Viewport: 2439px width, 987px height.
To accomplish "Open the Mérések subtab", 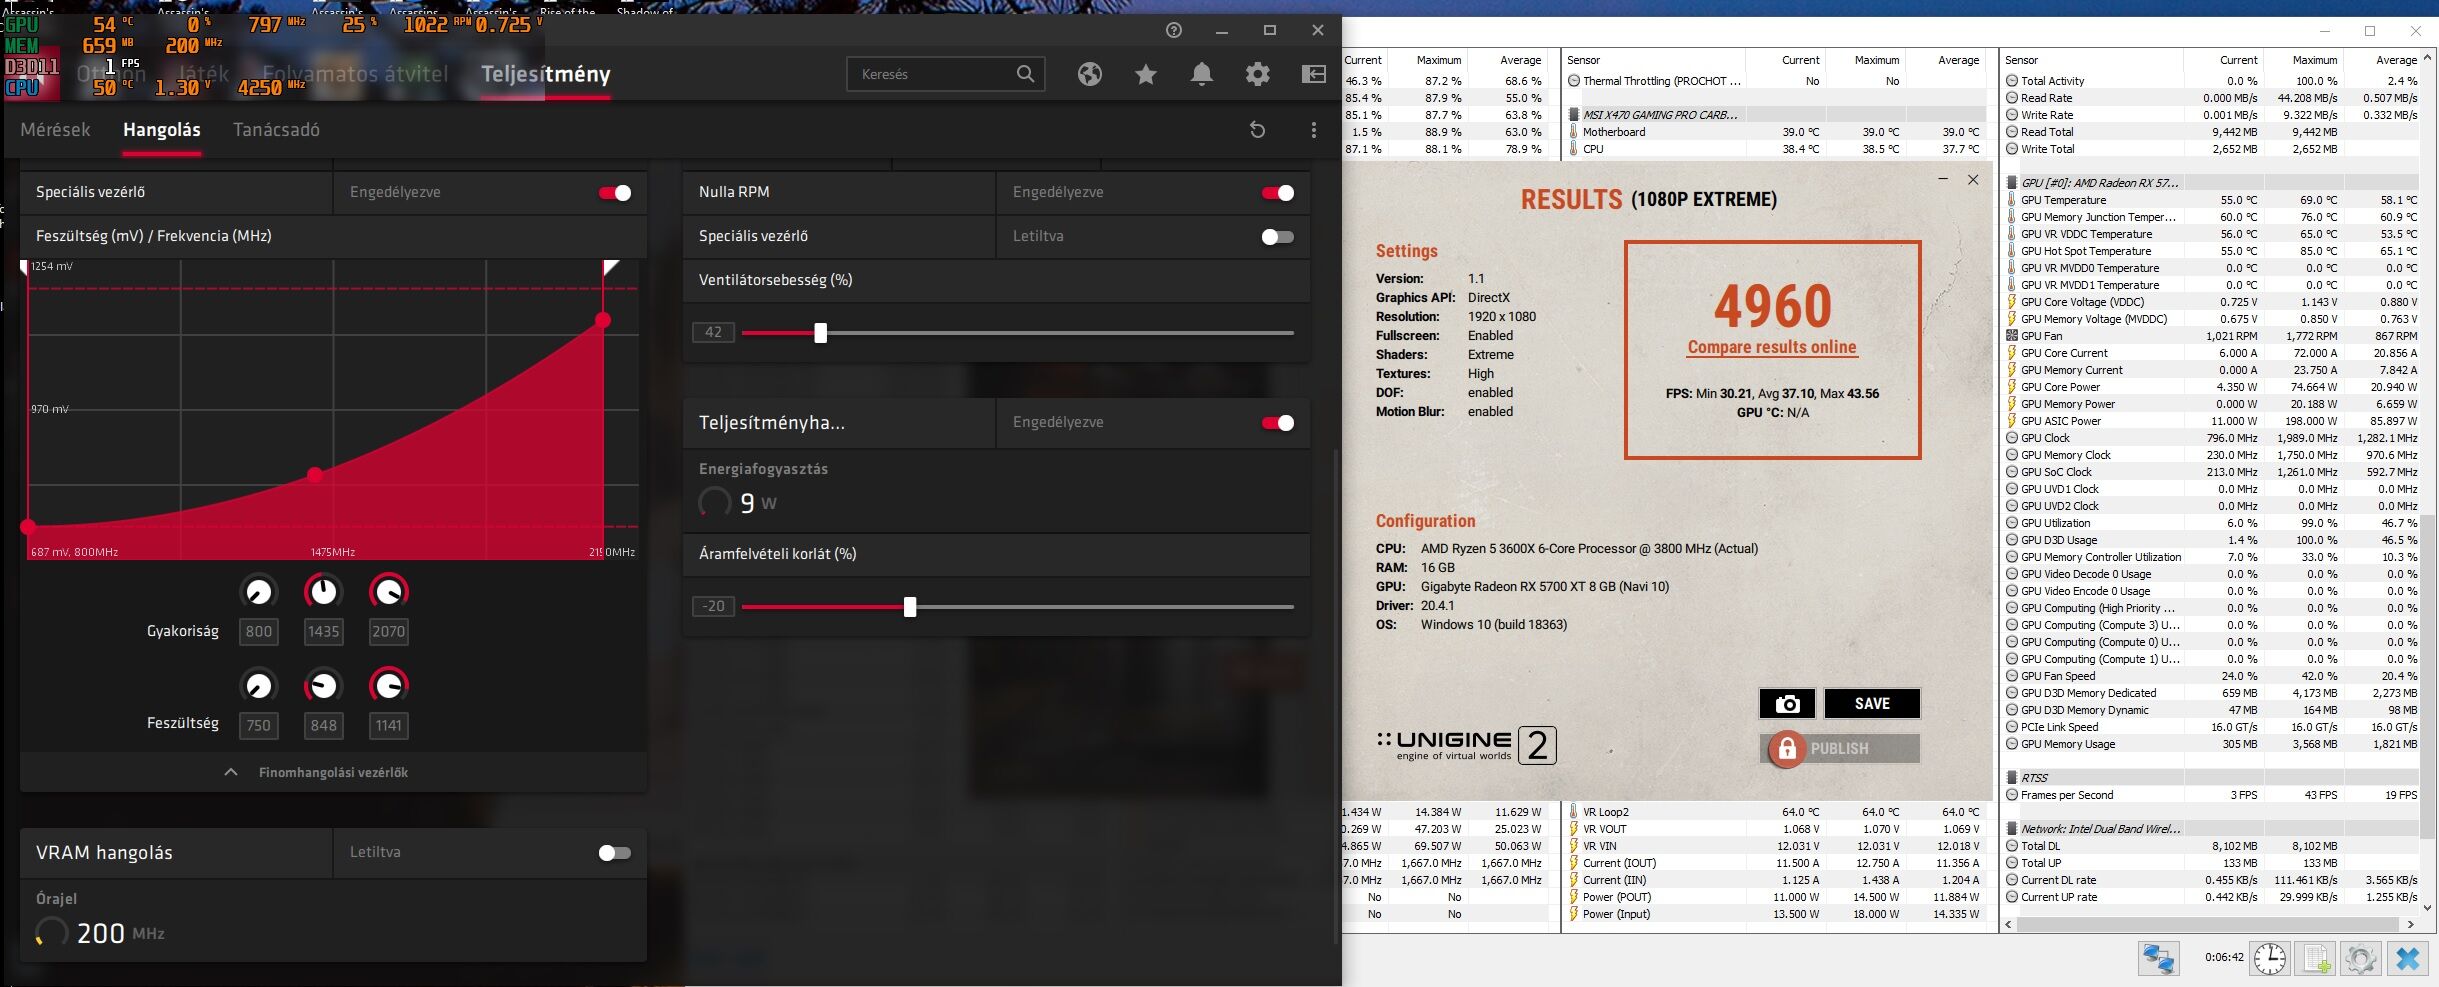I will tap(55, 130).
